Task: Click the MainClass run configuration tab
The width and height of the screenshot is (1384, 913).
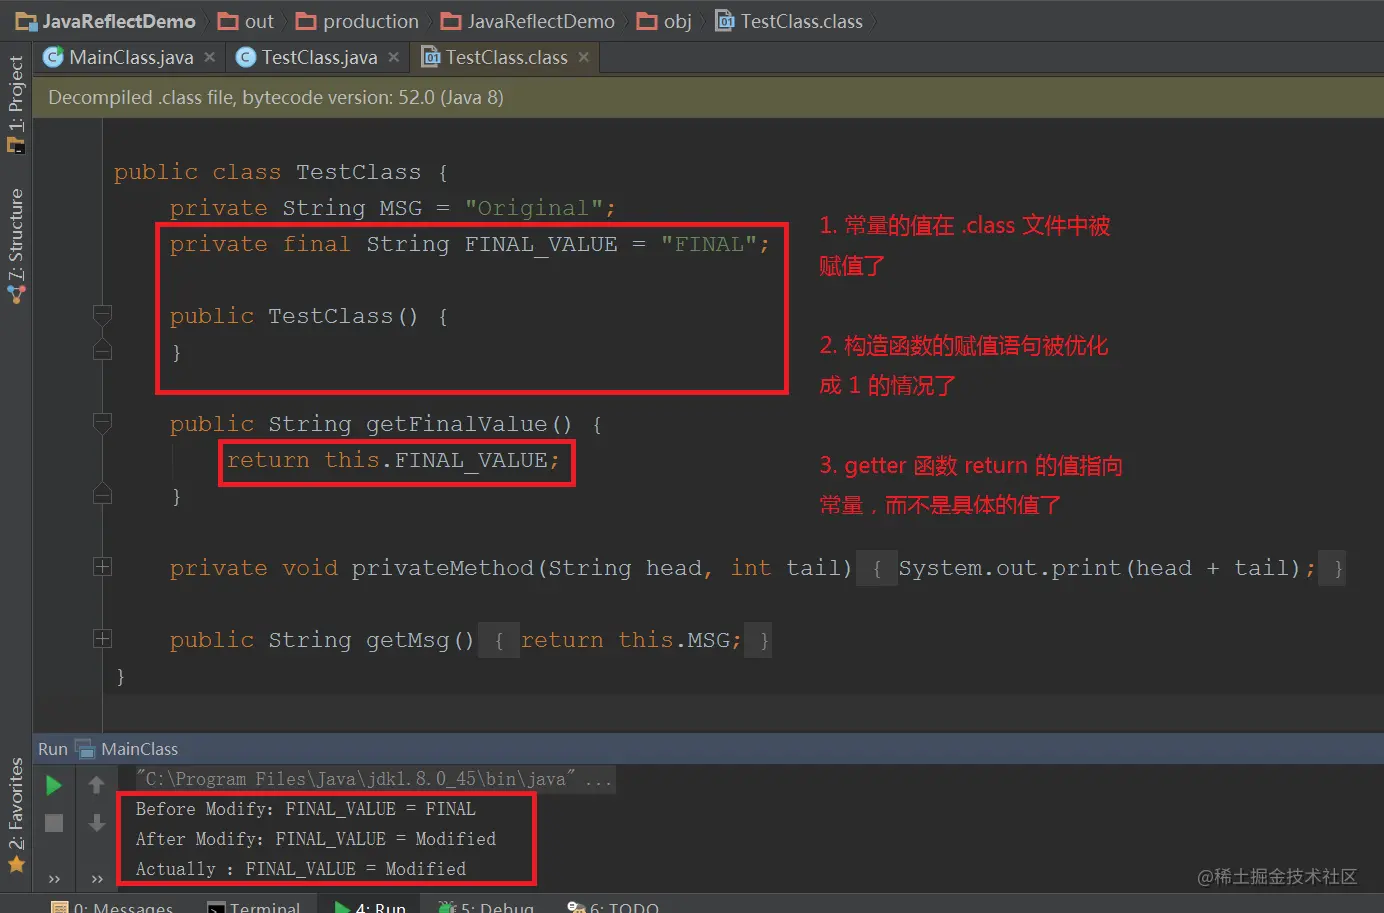Action: [x=128, y=749]
